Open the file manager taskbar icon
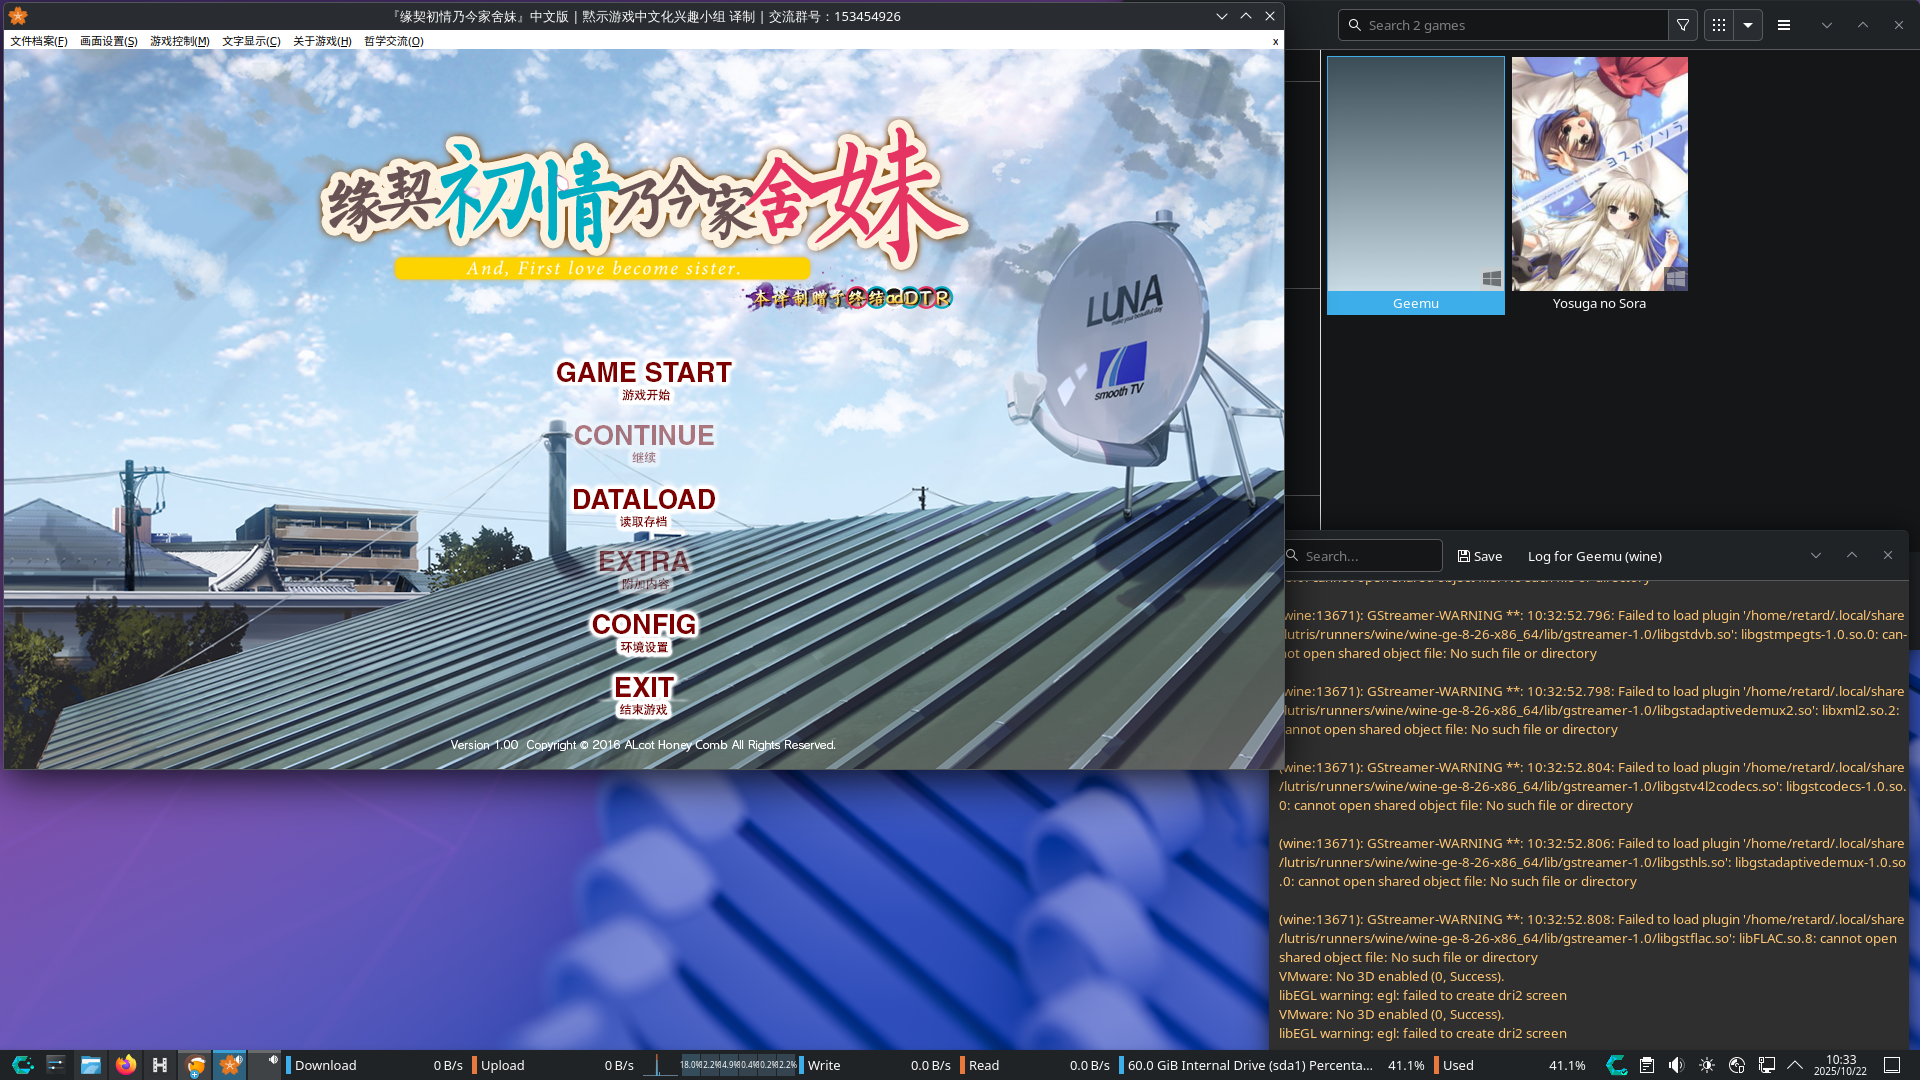 click(x=91, y=1065)
